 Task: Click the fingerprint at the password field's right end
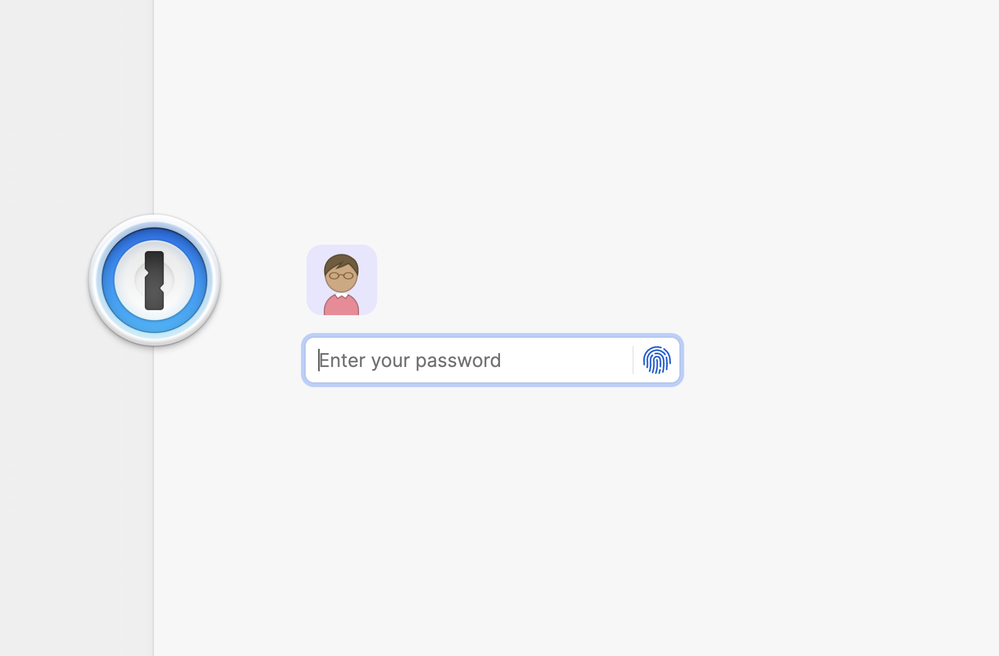(656, 360)
